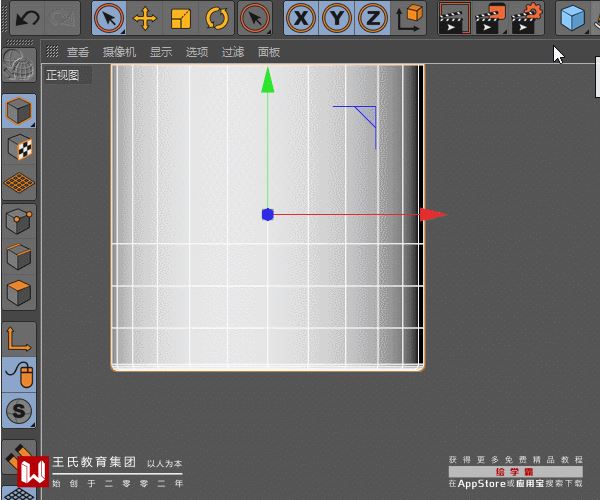Toggle the coordinate system icon
This screenshot has height=500, width=600.
tap(408, 18)
